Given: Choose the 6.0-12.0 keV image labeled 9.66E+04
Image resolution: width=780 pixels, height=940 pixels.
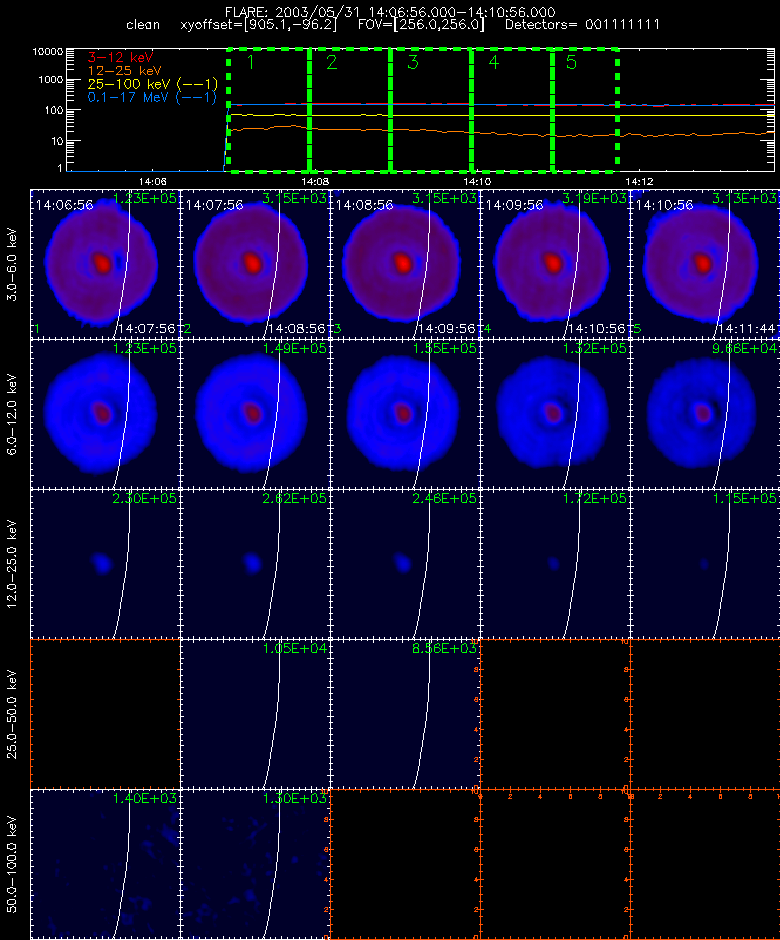Looking at the screenshot, I should pyautogui.click(x=704, y=414).
